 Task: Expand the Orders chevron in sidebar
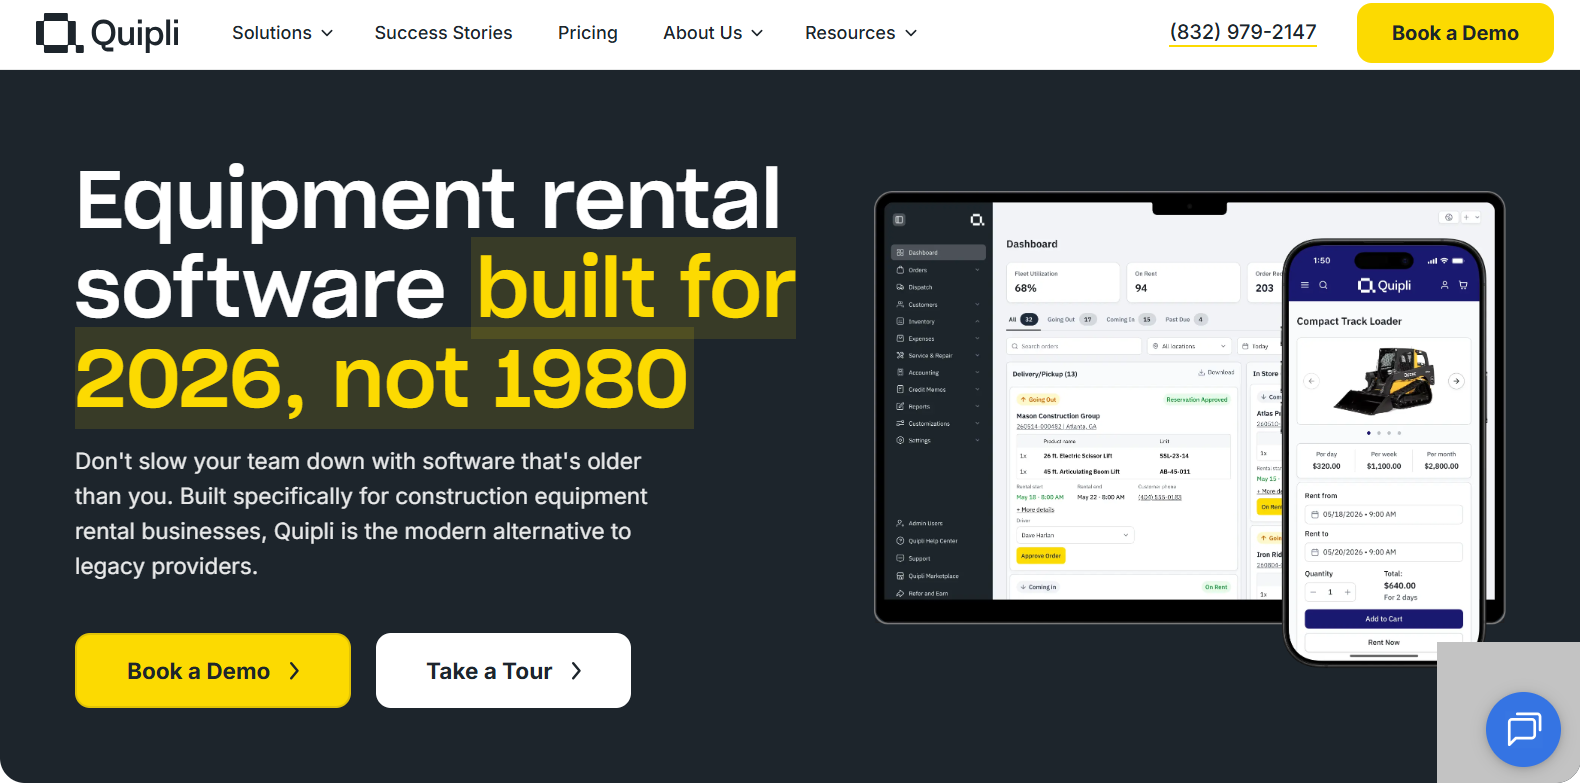click(977, 270)
